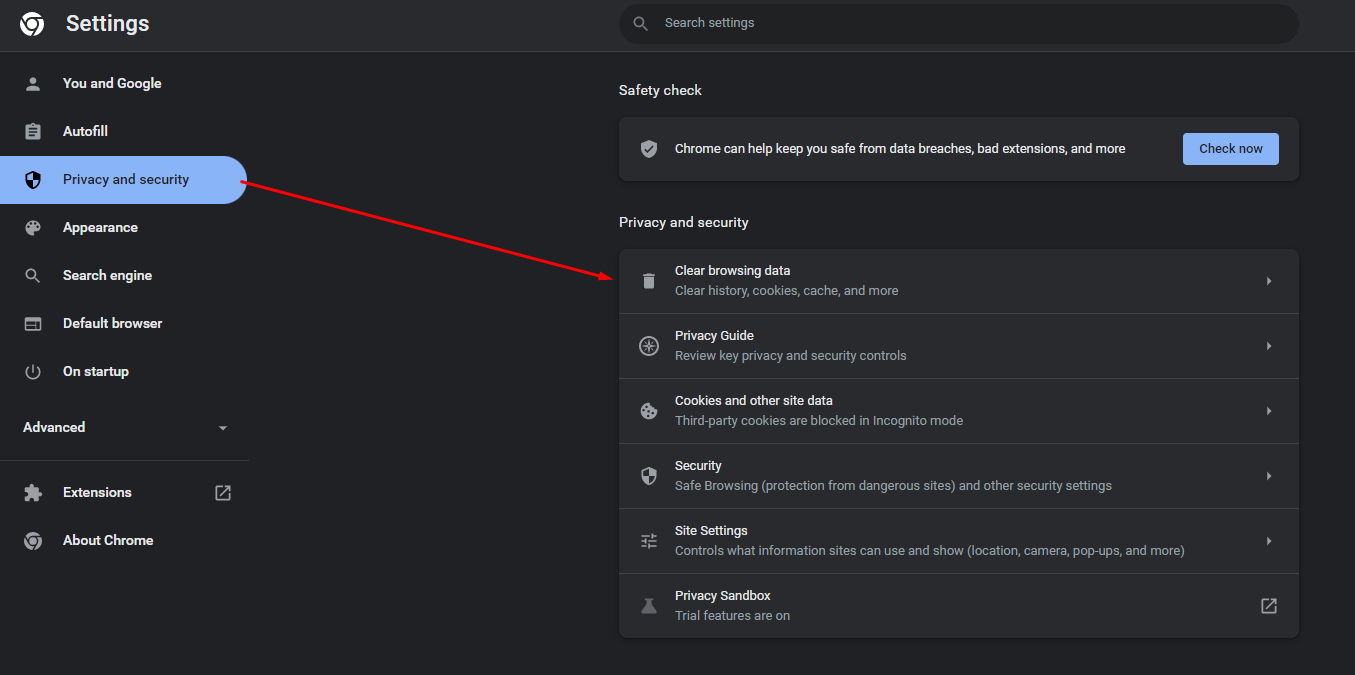
Task: Select Default browser in the sidebar
Action: (x=123, y=324)
